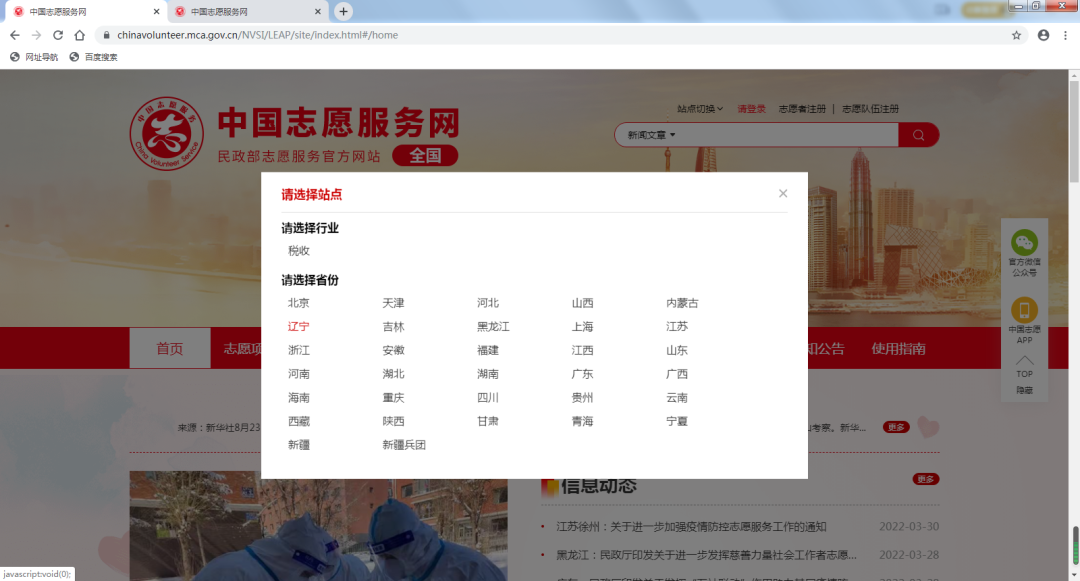The height and width of the screenshot is (581, 1080).
Task: Click the lock icon in address bar
Action: point(106,35)
